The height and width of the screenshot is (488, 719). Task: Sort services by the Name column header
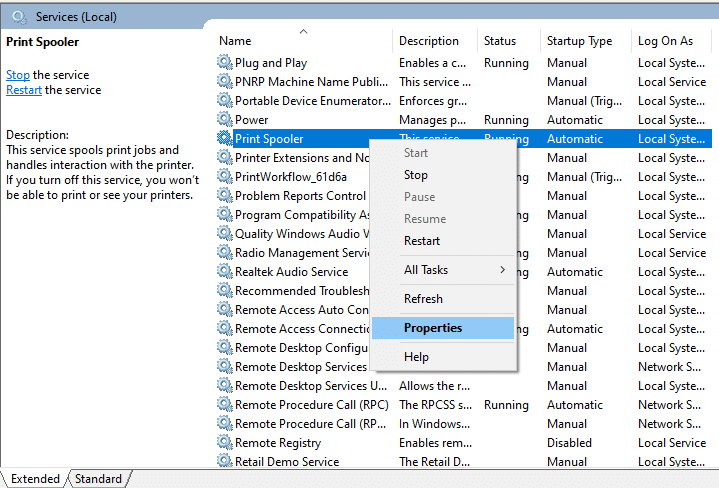[x=236, y=41]
